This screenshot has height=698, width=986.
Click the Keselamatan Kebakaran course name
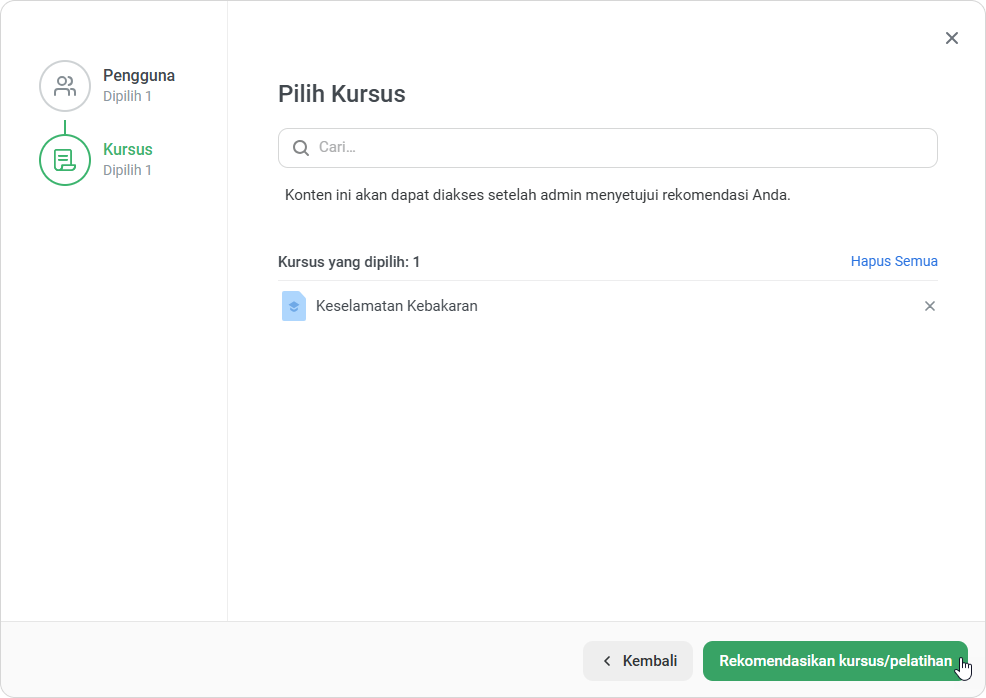[396, 306]
